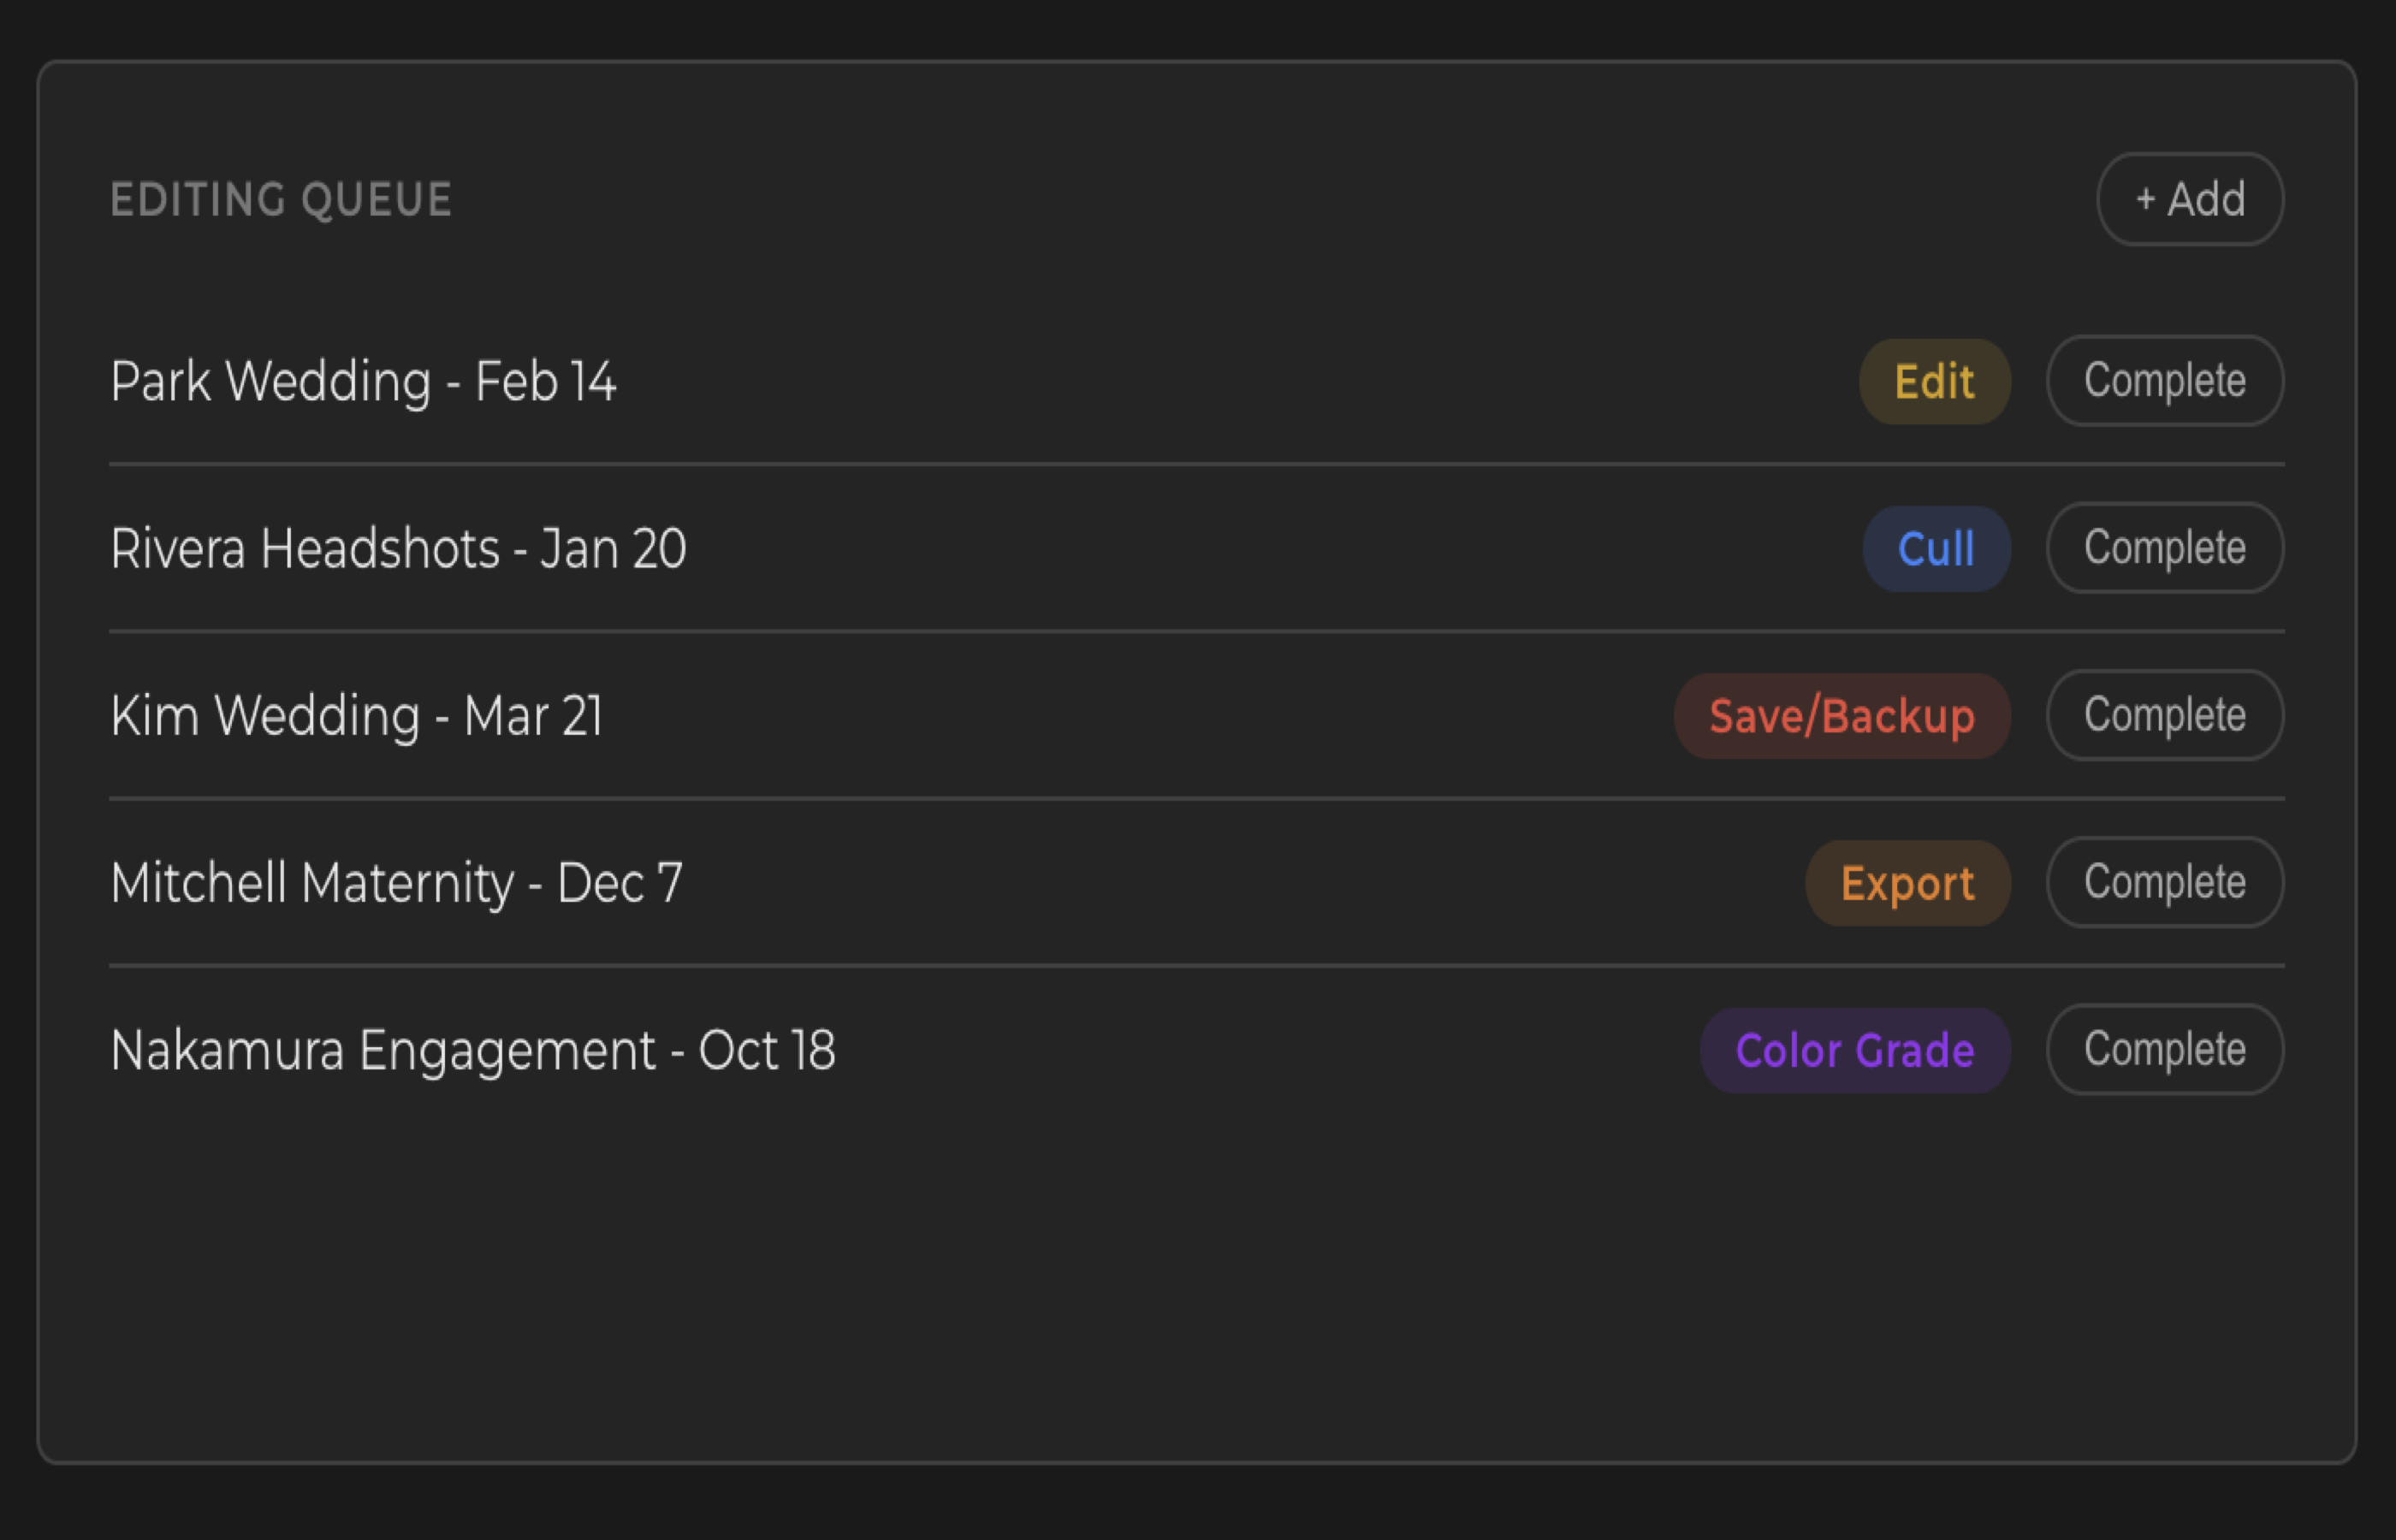Screen dimensions: 2396x1540
Task: Mark Nakamura Engagement as Complete
Action: click(2164, 1049)
